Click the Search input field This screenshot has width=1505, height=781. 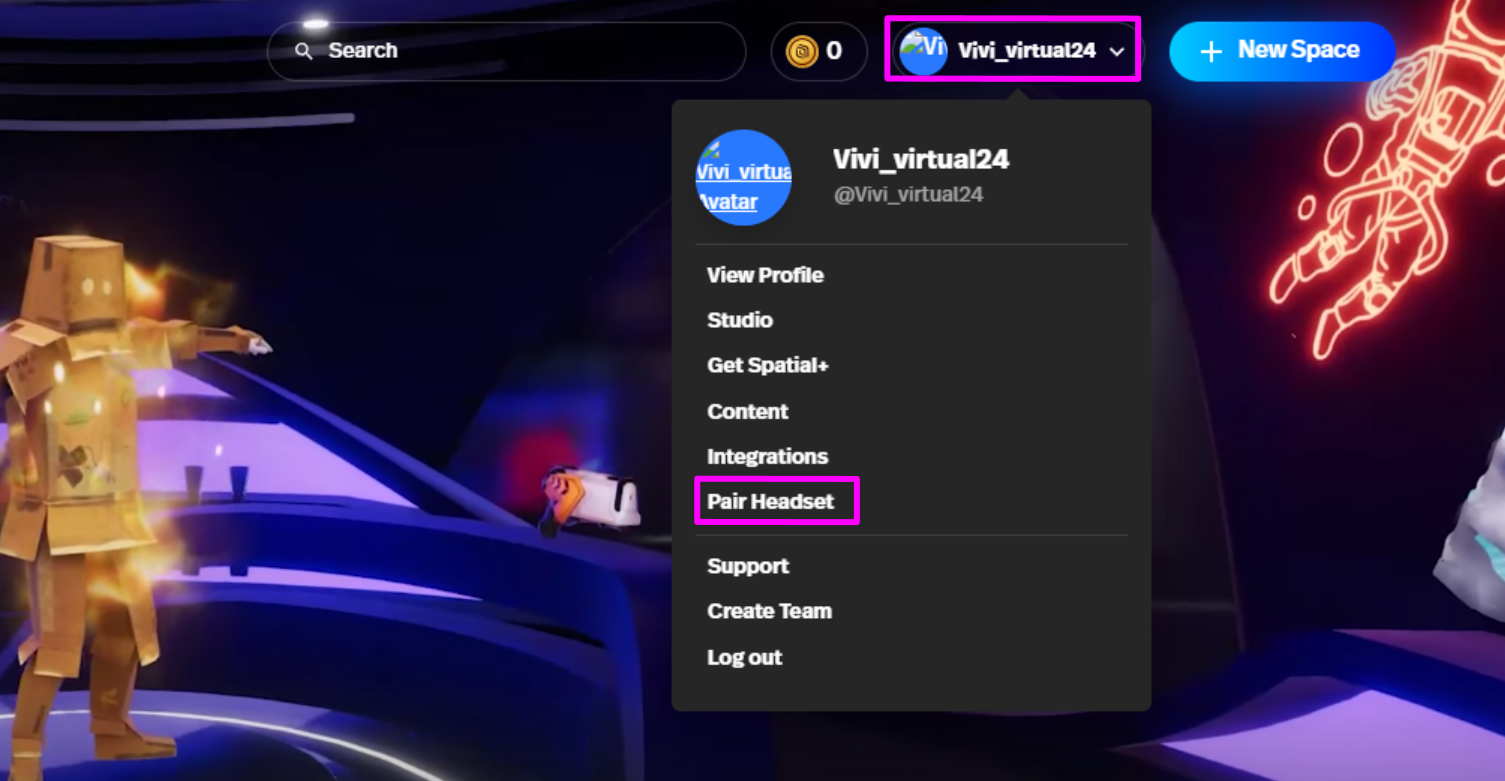pos(506,51)
